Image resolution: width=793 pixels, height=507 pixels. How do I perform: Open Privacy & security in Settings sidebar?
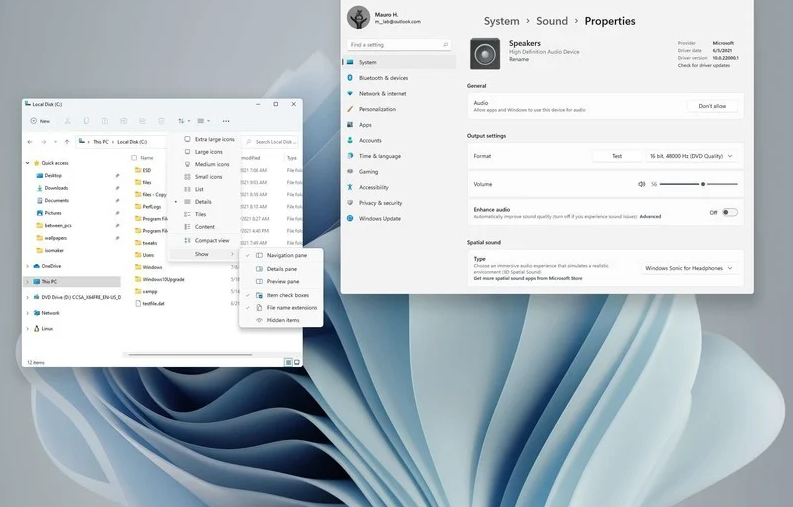point(399,203)
